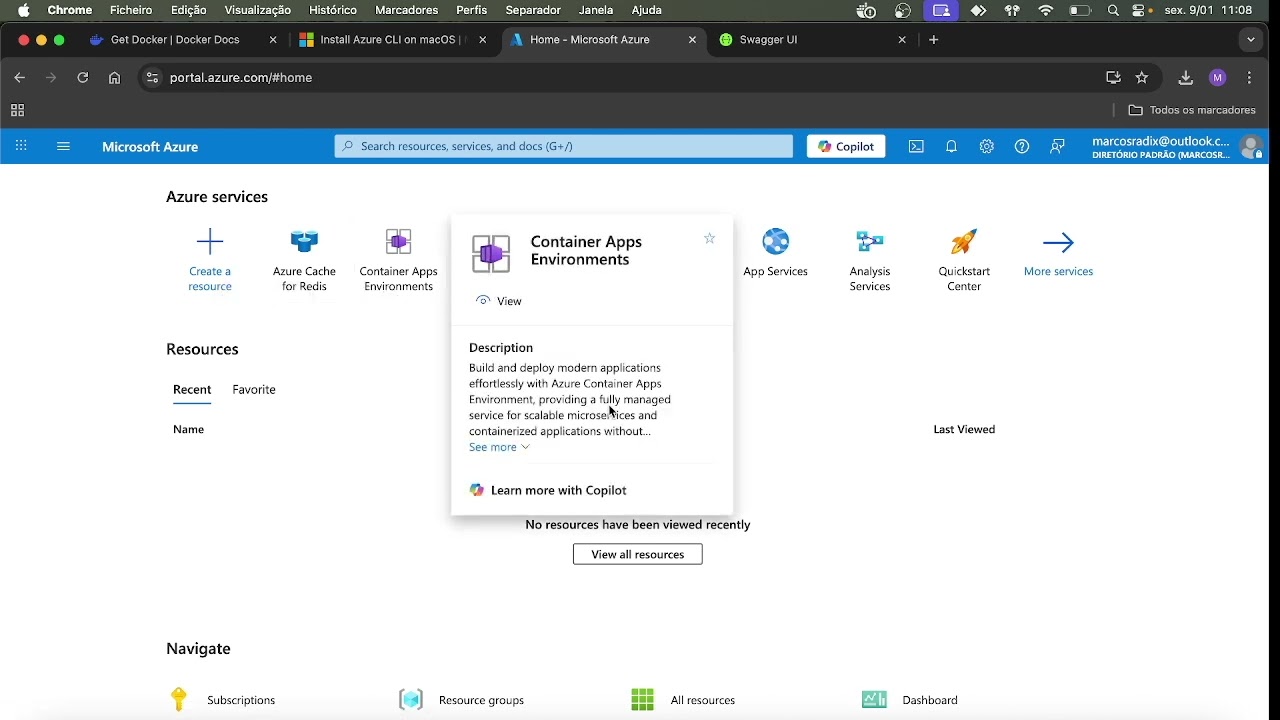Expand the See more description text
The height and width of the screenshot is (720, 1280).
click(x=499, y=447)
